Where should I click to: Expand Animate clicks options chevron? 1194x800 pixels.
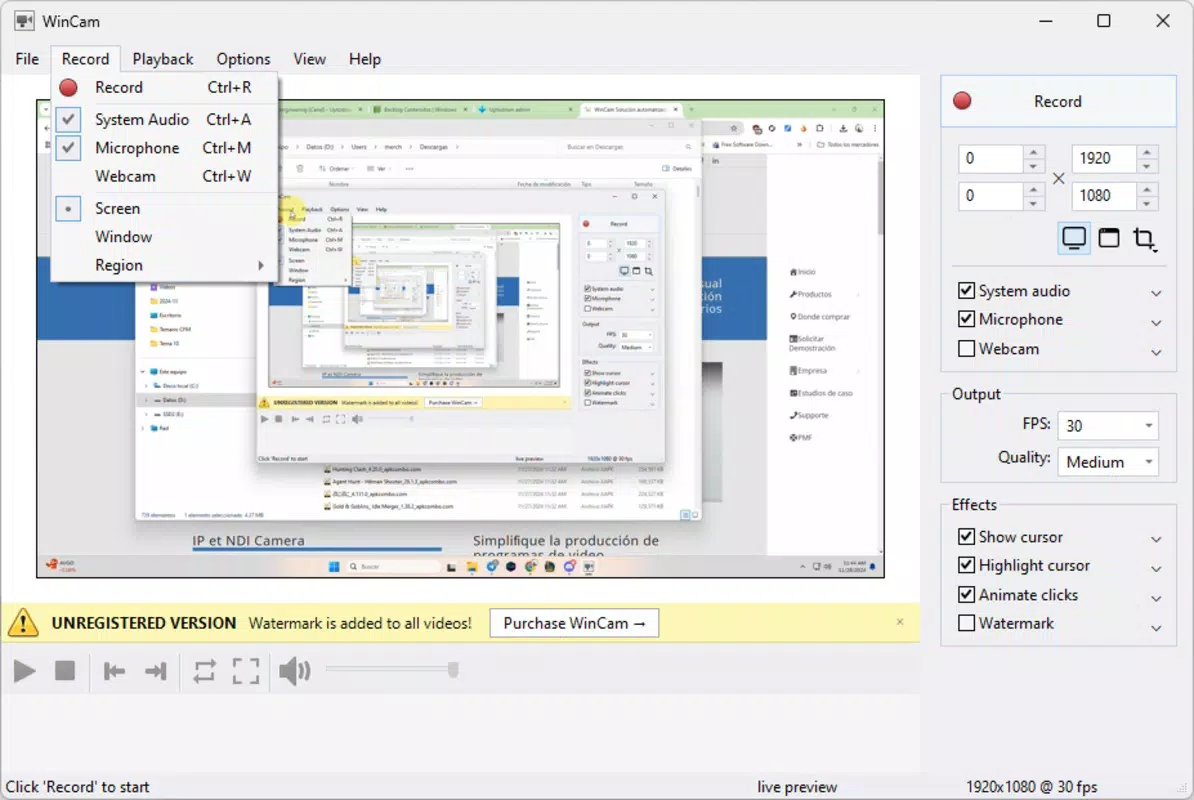tap(1156, 598)
